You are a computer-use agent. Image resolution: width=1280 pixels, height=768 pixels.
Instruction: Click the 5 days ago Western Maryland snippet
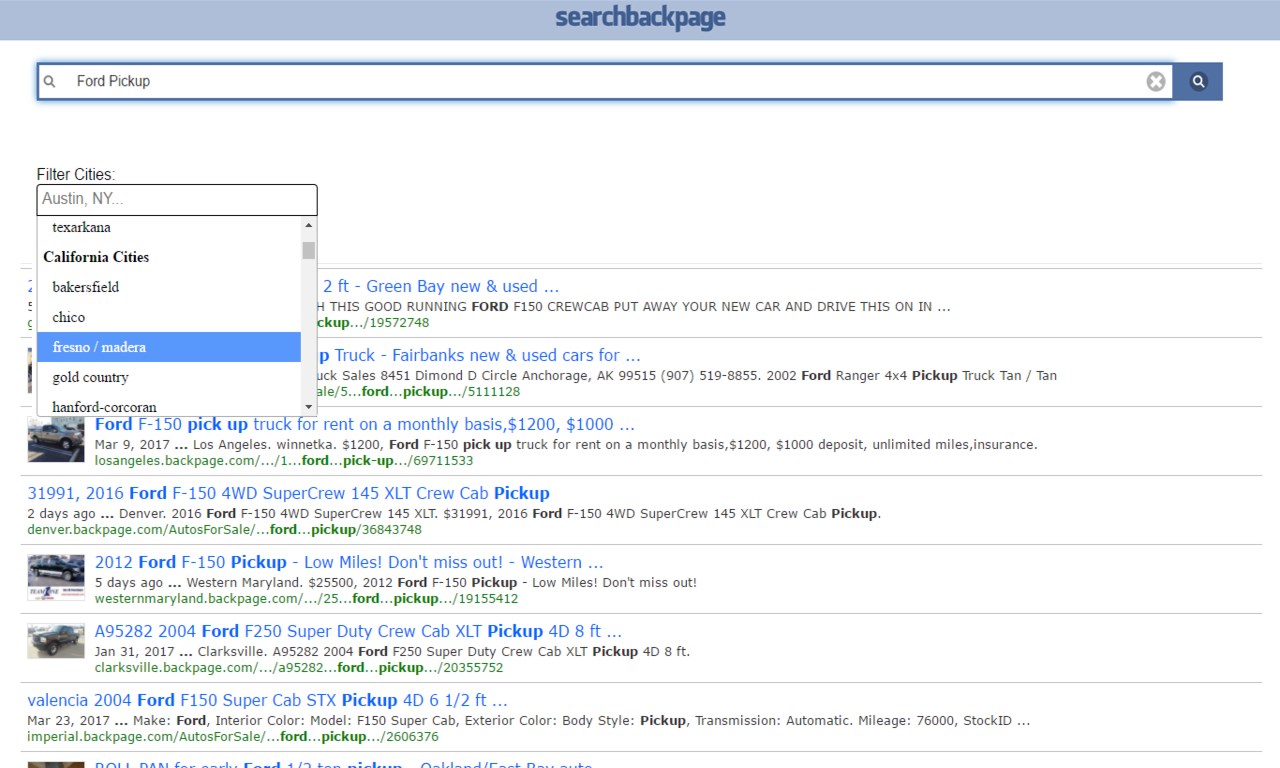pos(396,582)
